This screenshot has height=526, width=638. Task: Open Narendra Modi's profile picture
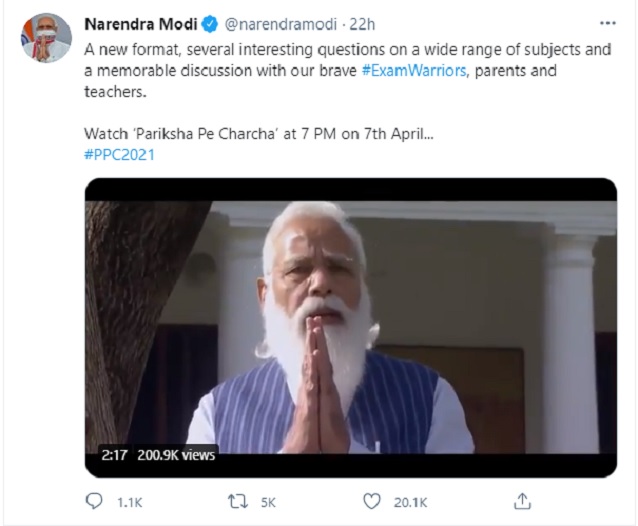[46, 38]
